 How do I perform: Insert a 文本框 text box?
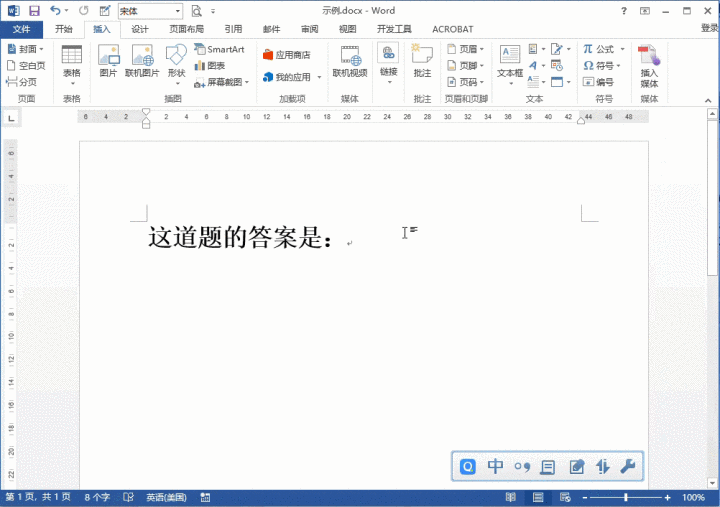click(x=510, y=64)
